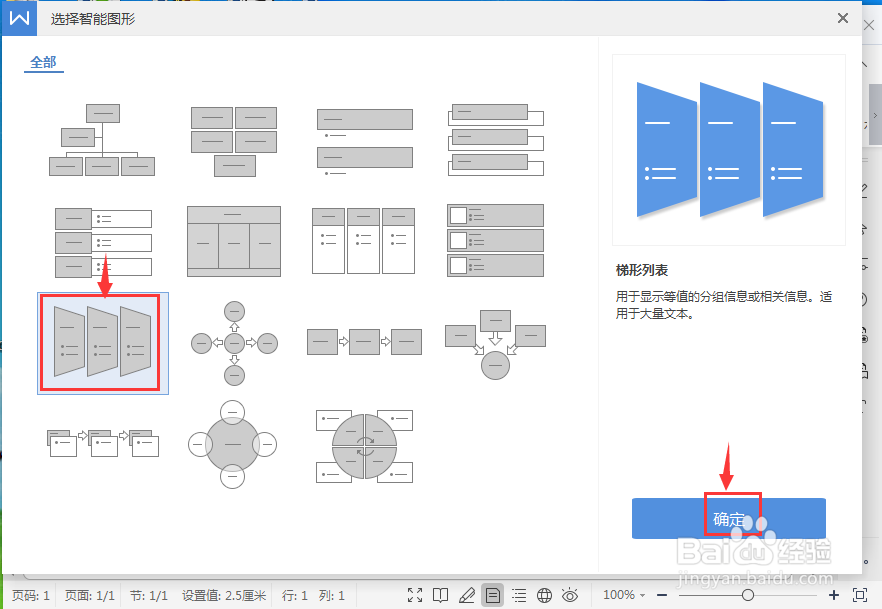Viewport: 882px width, 609px height.
Task: Click 行: 1 in status bar
Action: [x=295, y=596]
